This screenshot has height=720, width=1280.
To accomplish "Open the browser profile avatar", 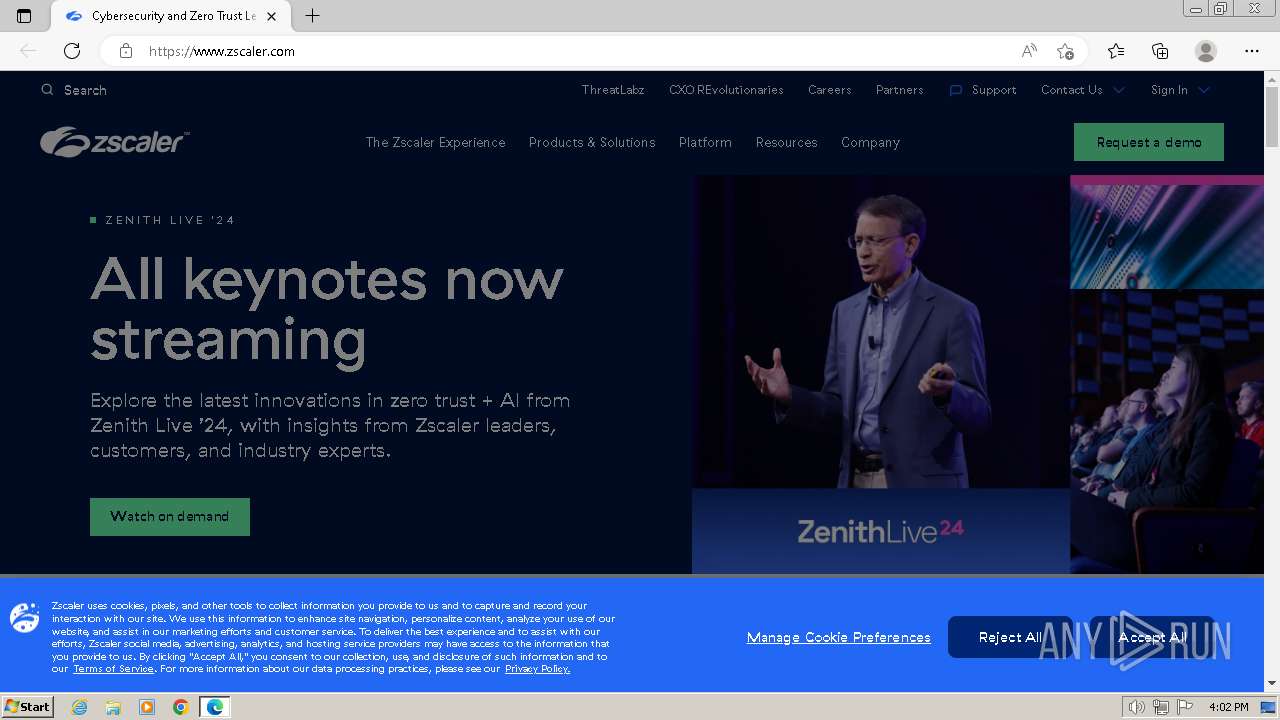I will click(1206, 51).
